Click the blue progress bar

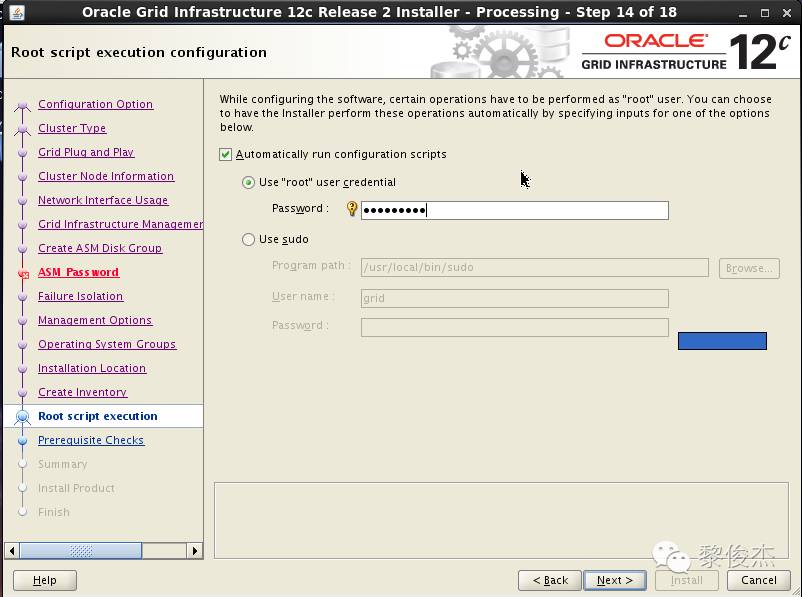[722, 341]
